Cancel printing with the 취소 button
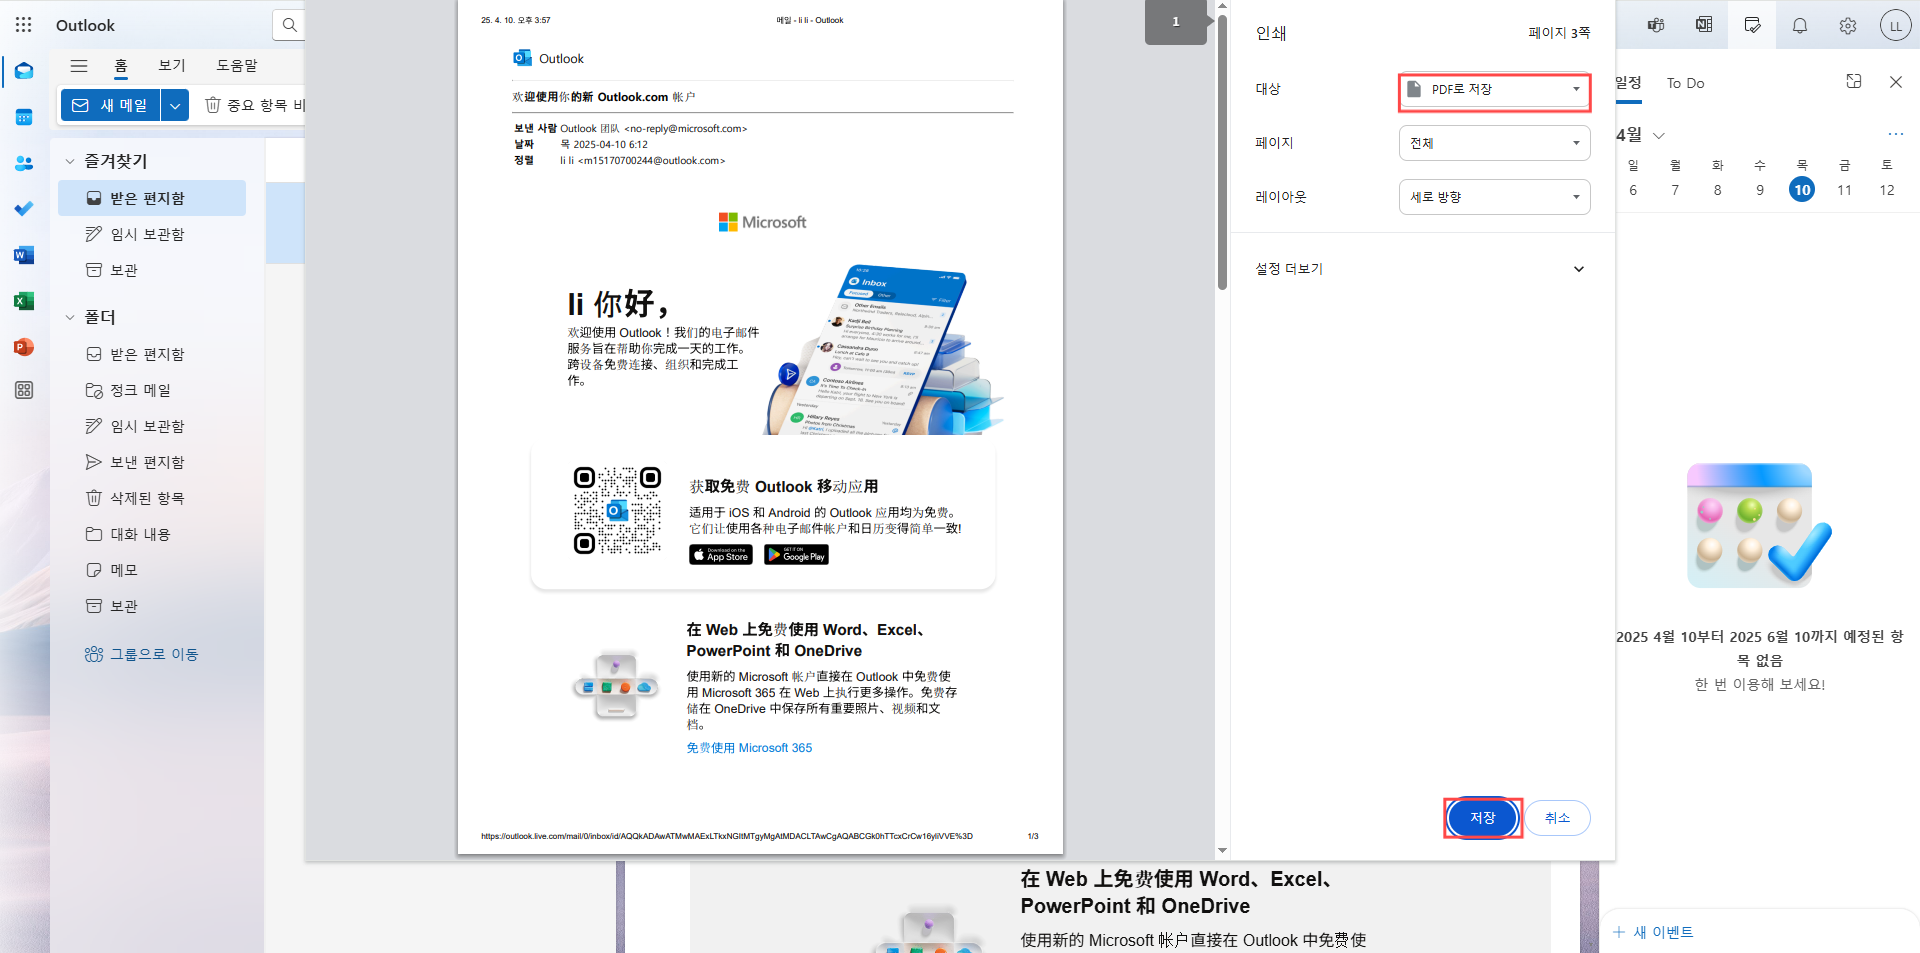Viewport: 1920px width, 953px height. click(1557, 817)
